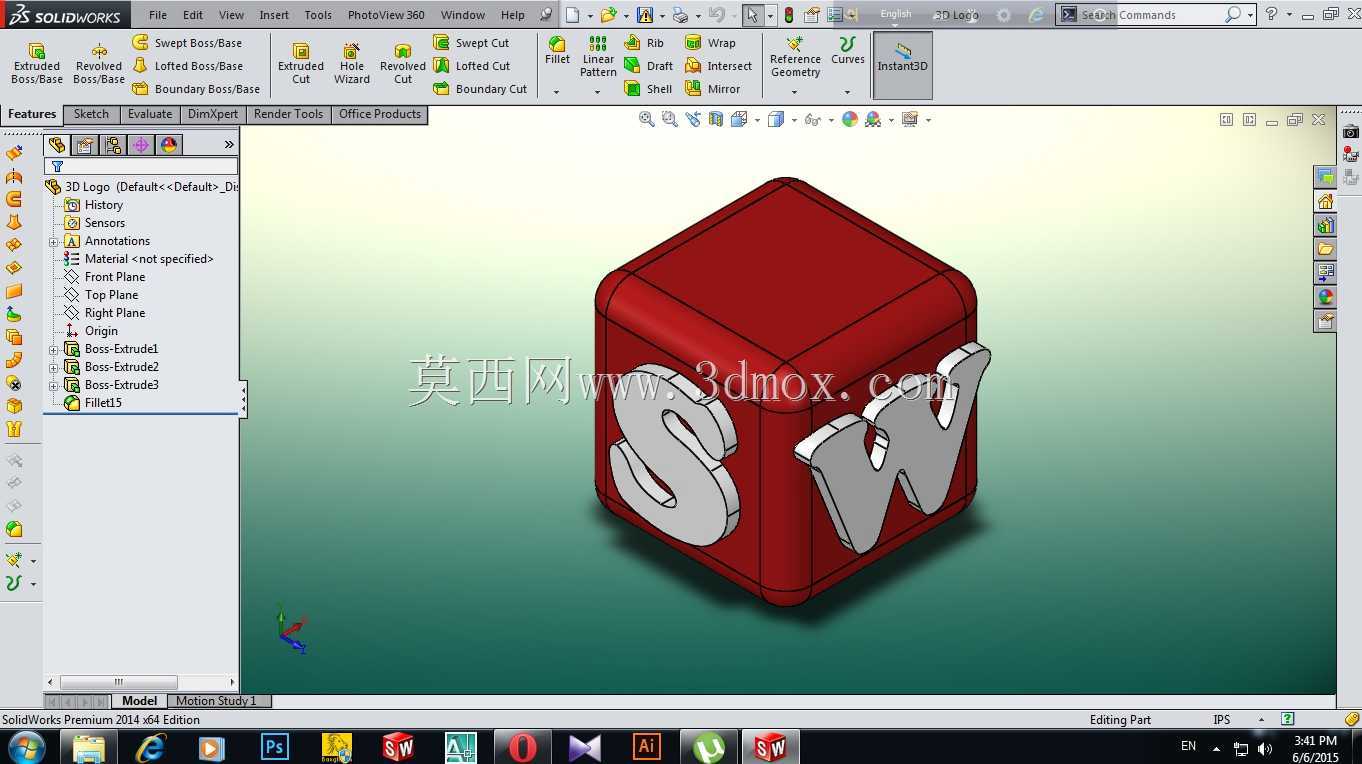Select Material <not specified> entry
1362x764 pixels.
pos(139,259)
